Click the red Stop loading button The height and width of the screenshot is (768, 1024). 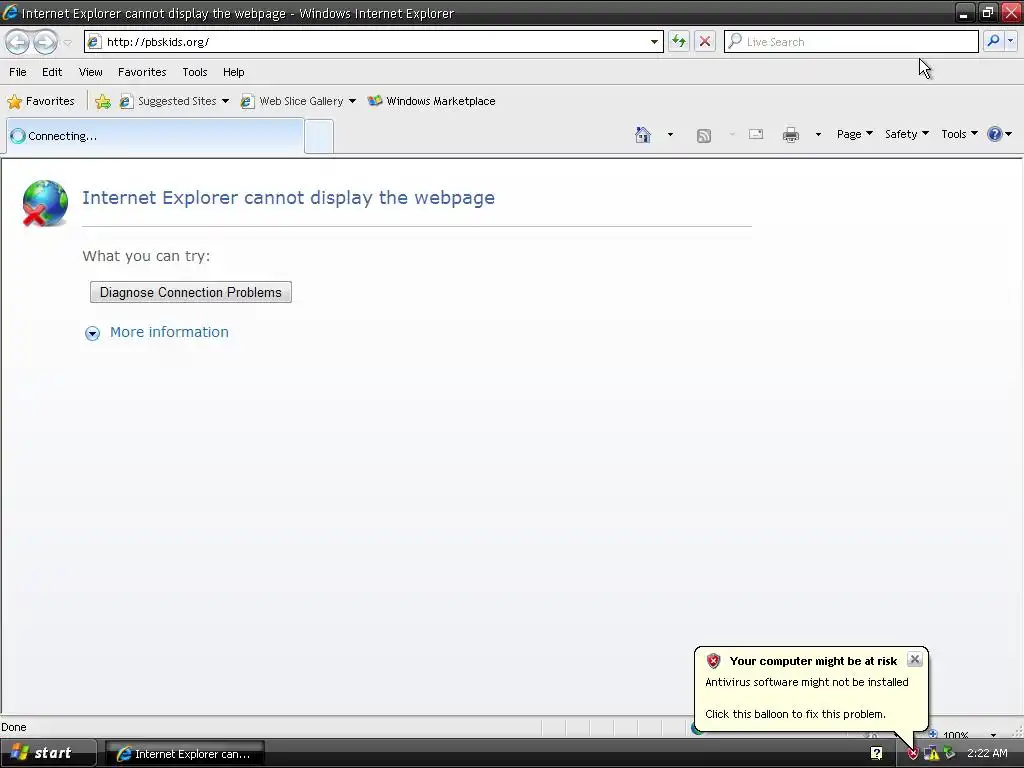click(705, 42)
